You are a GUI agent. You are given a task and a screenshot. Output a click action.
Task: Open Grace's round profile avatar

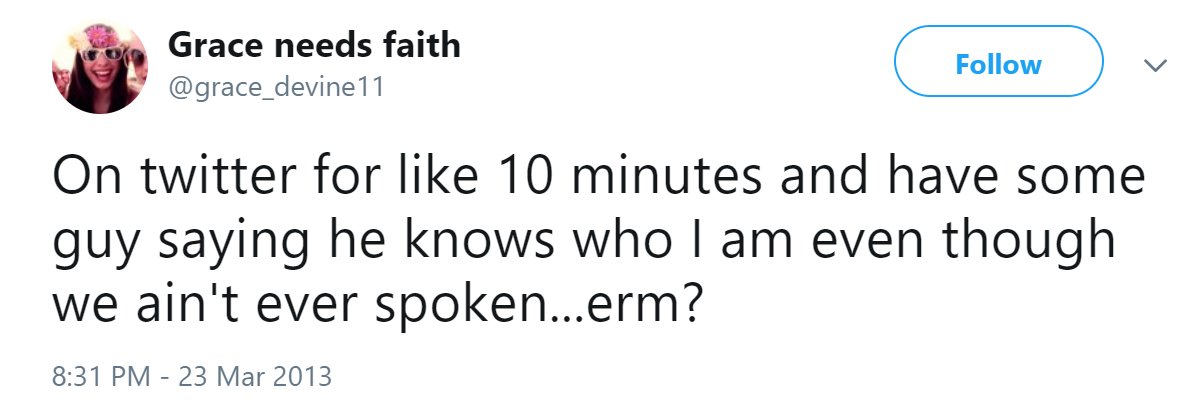[x=99, y=66]
